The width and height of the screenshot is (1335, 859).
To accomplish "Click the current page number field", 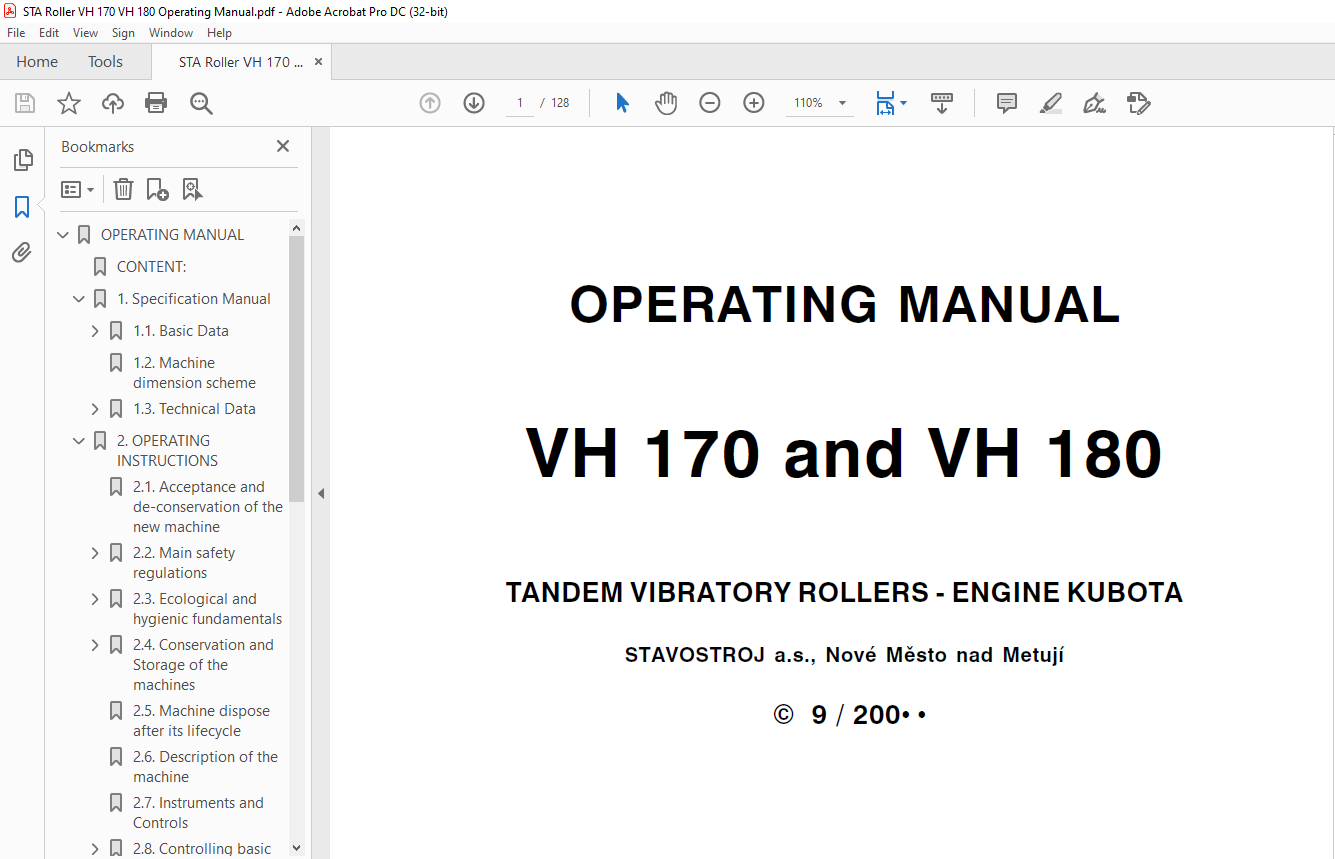I will (x=520, y=103).
